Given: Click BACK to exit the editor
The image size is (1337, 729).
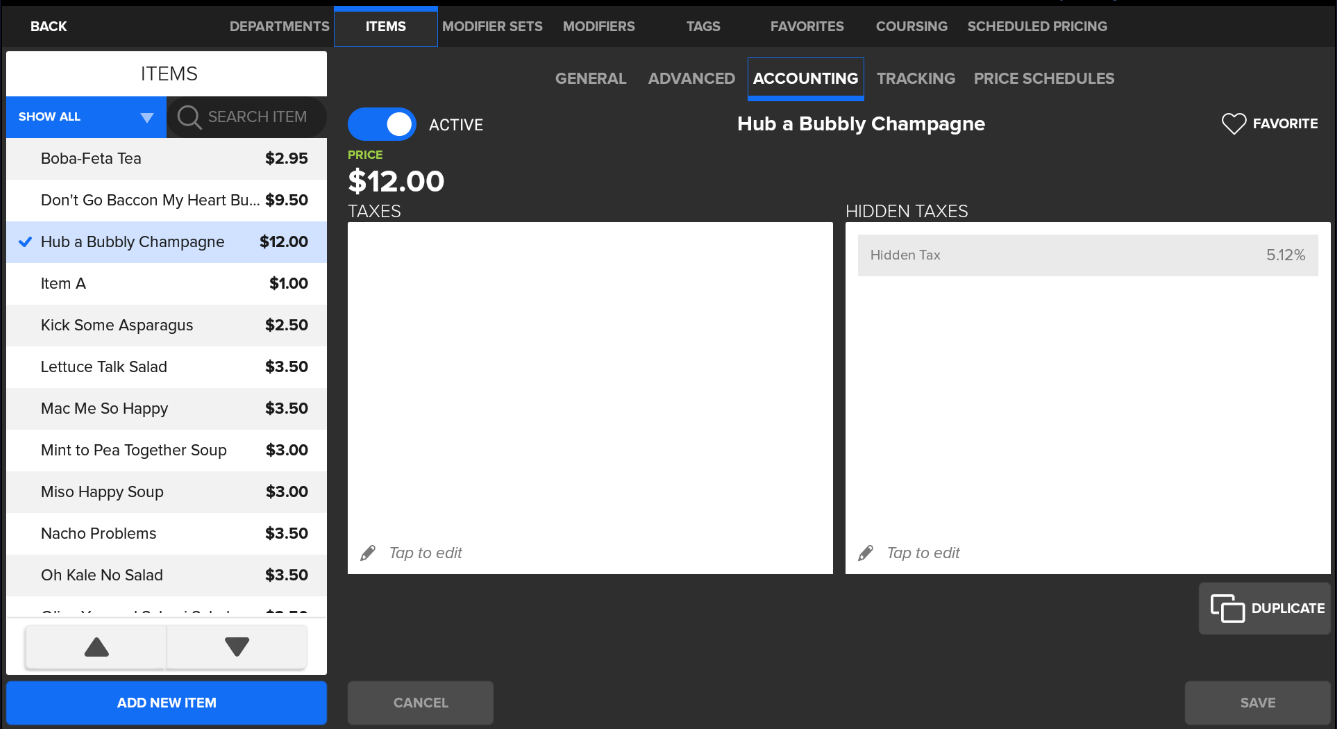Looking at the screenshot, I should (48, 26).
